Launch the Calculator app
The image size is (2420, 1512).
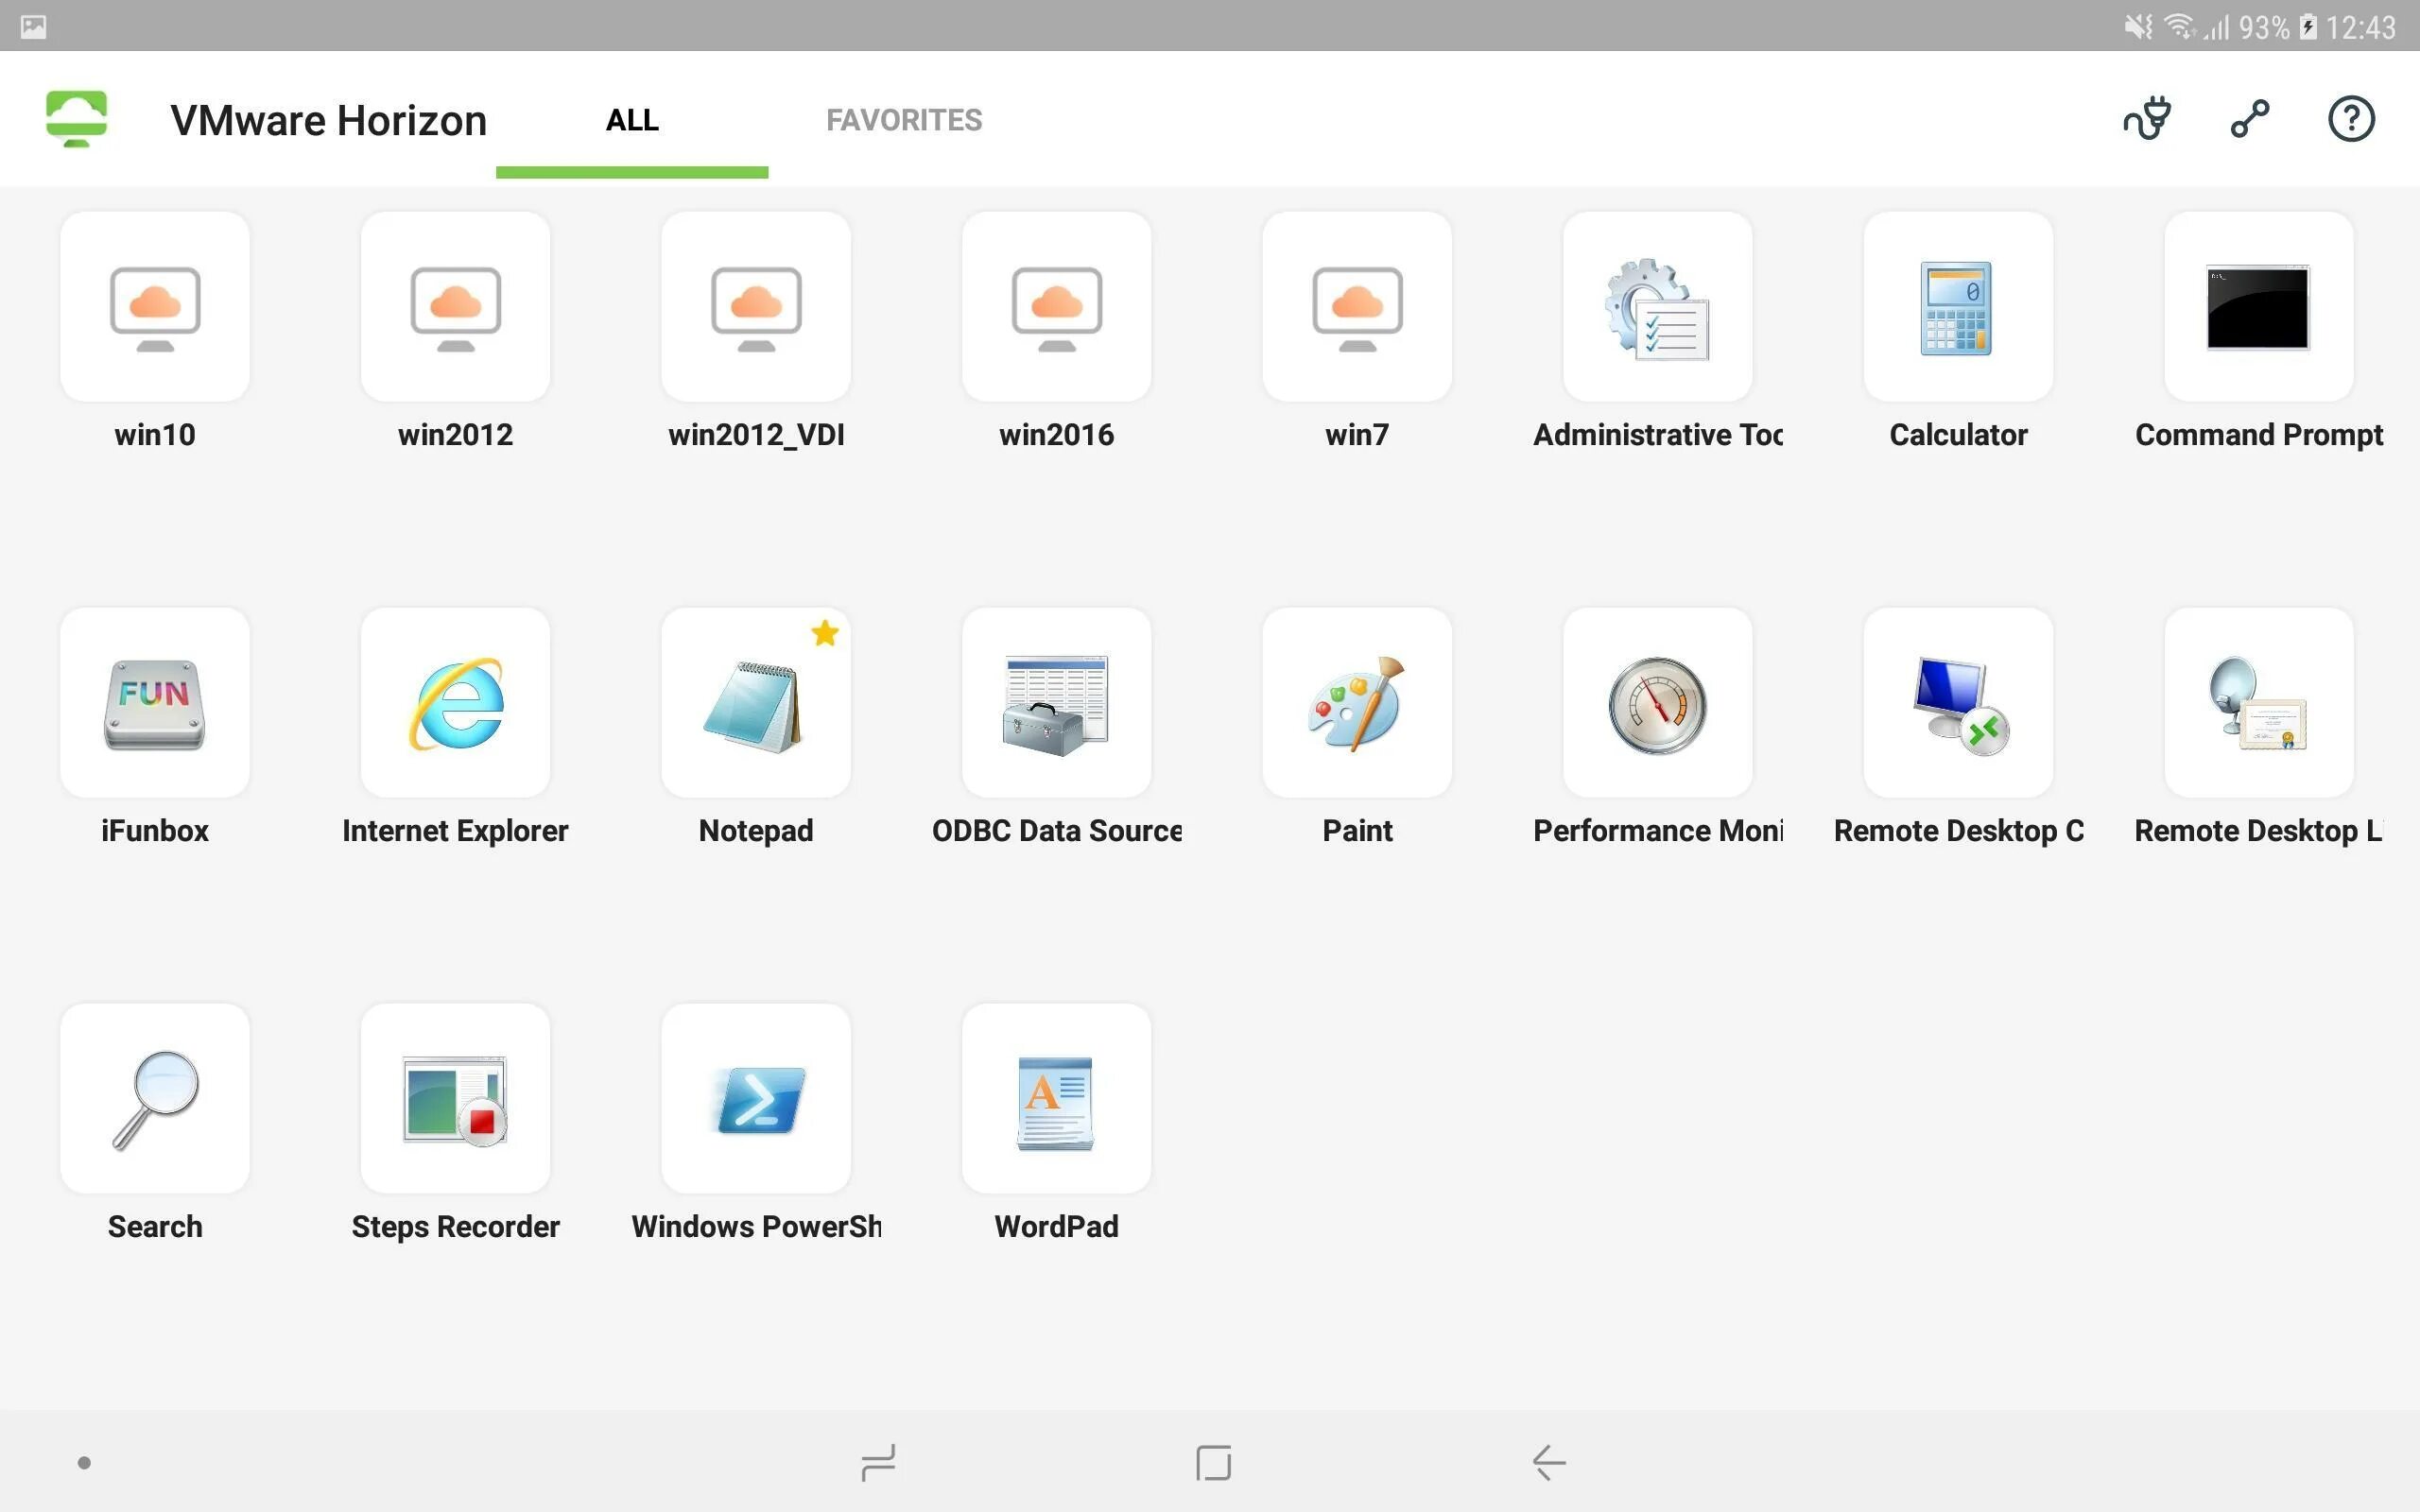click(1957, 306)
